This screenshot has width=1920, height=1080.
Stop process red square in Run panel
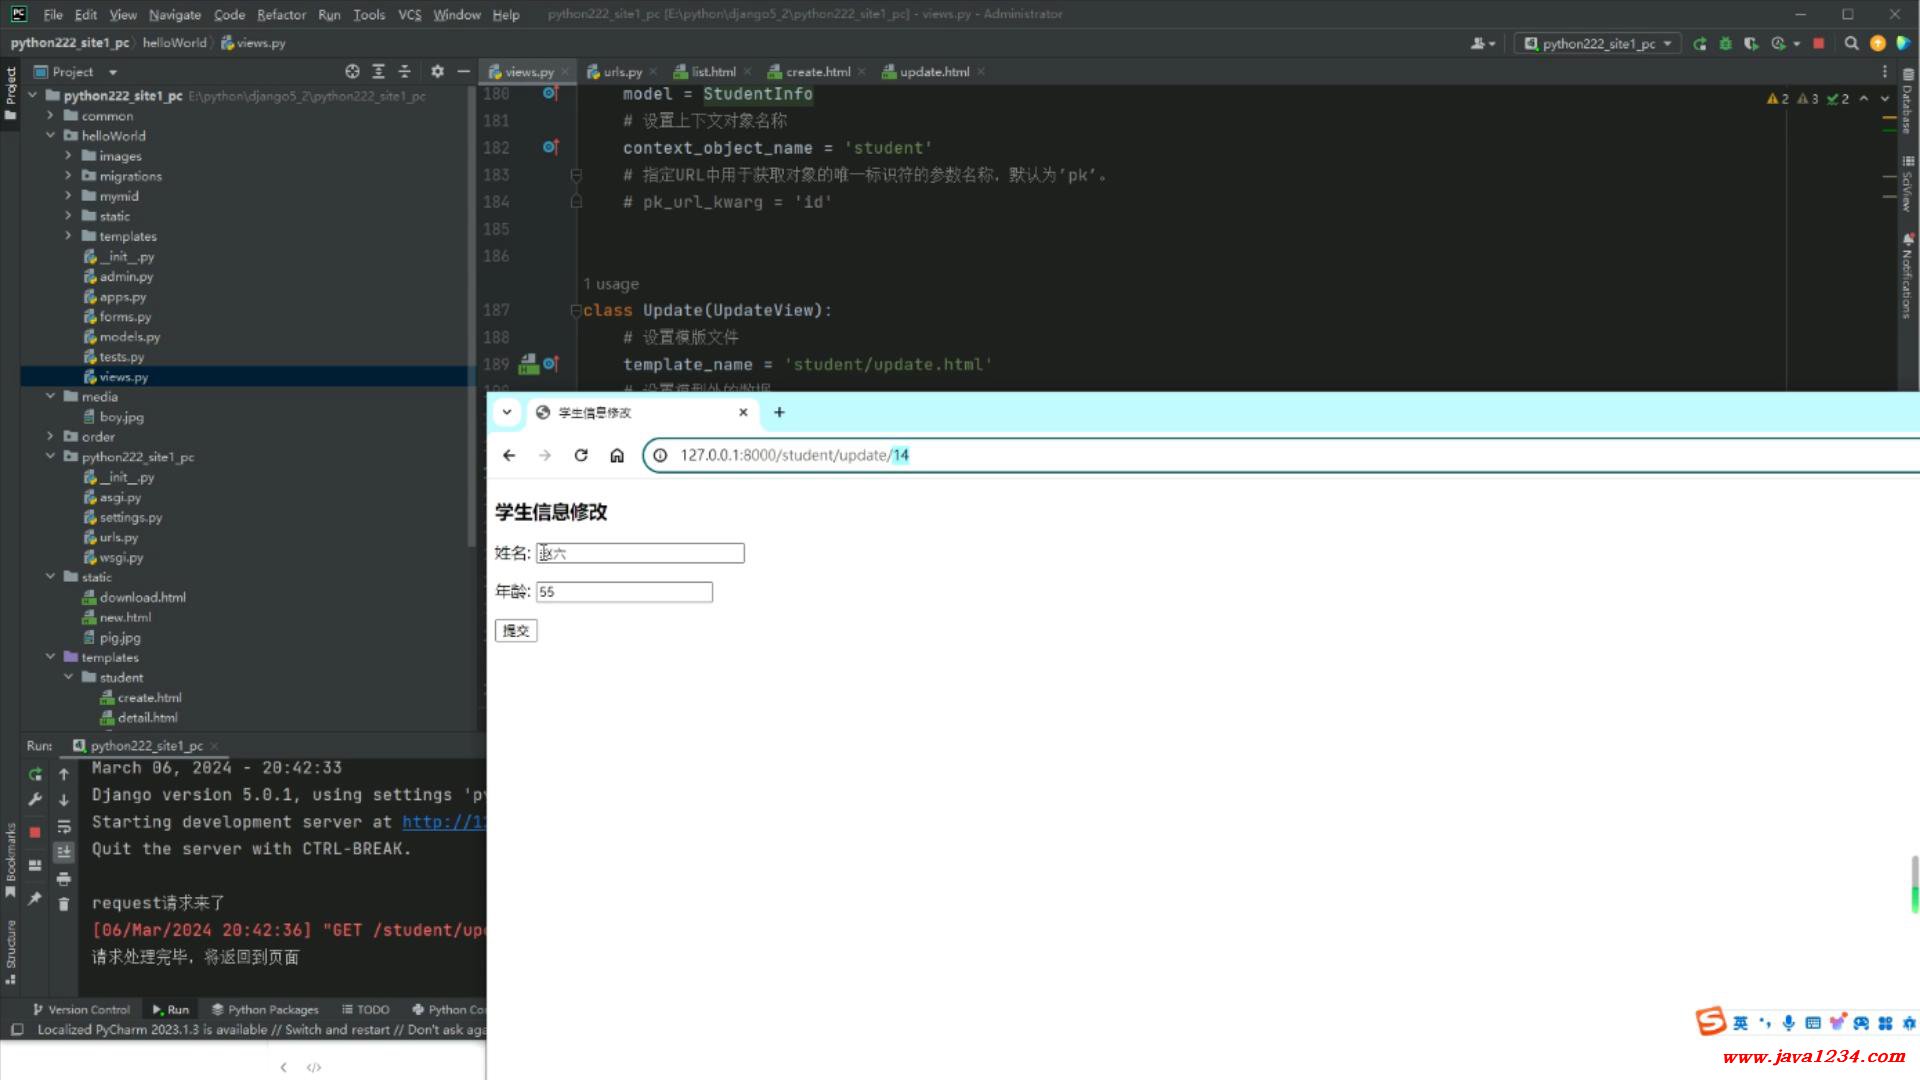tap(35, 832)
